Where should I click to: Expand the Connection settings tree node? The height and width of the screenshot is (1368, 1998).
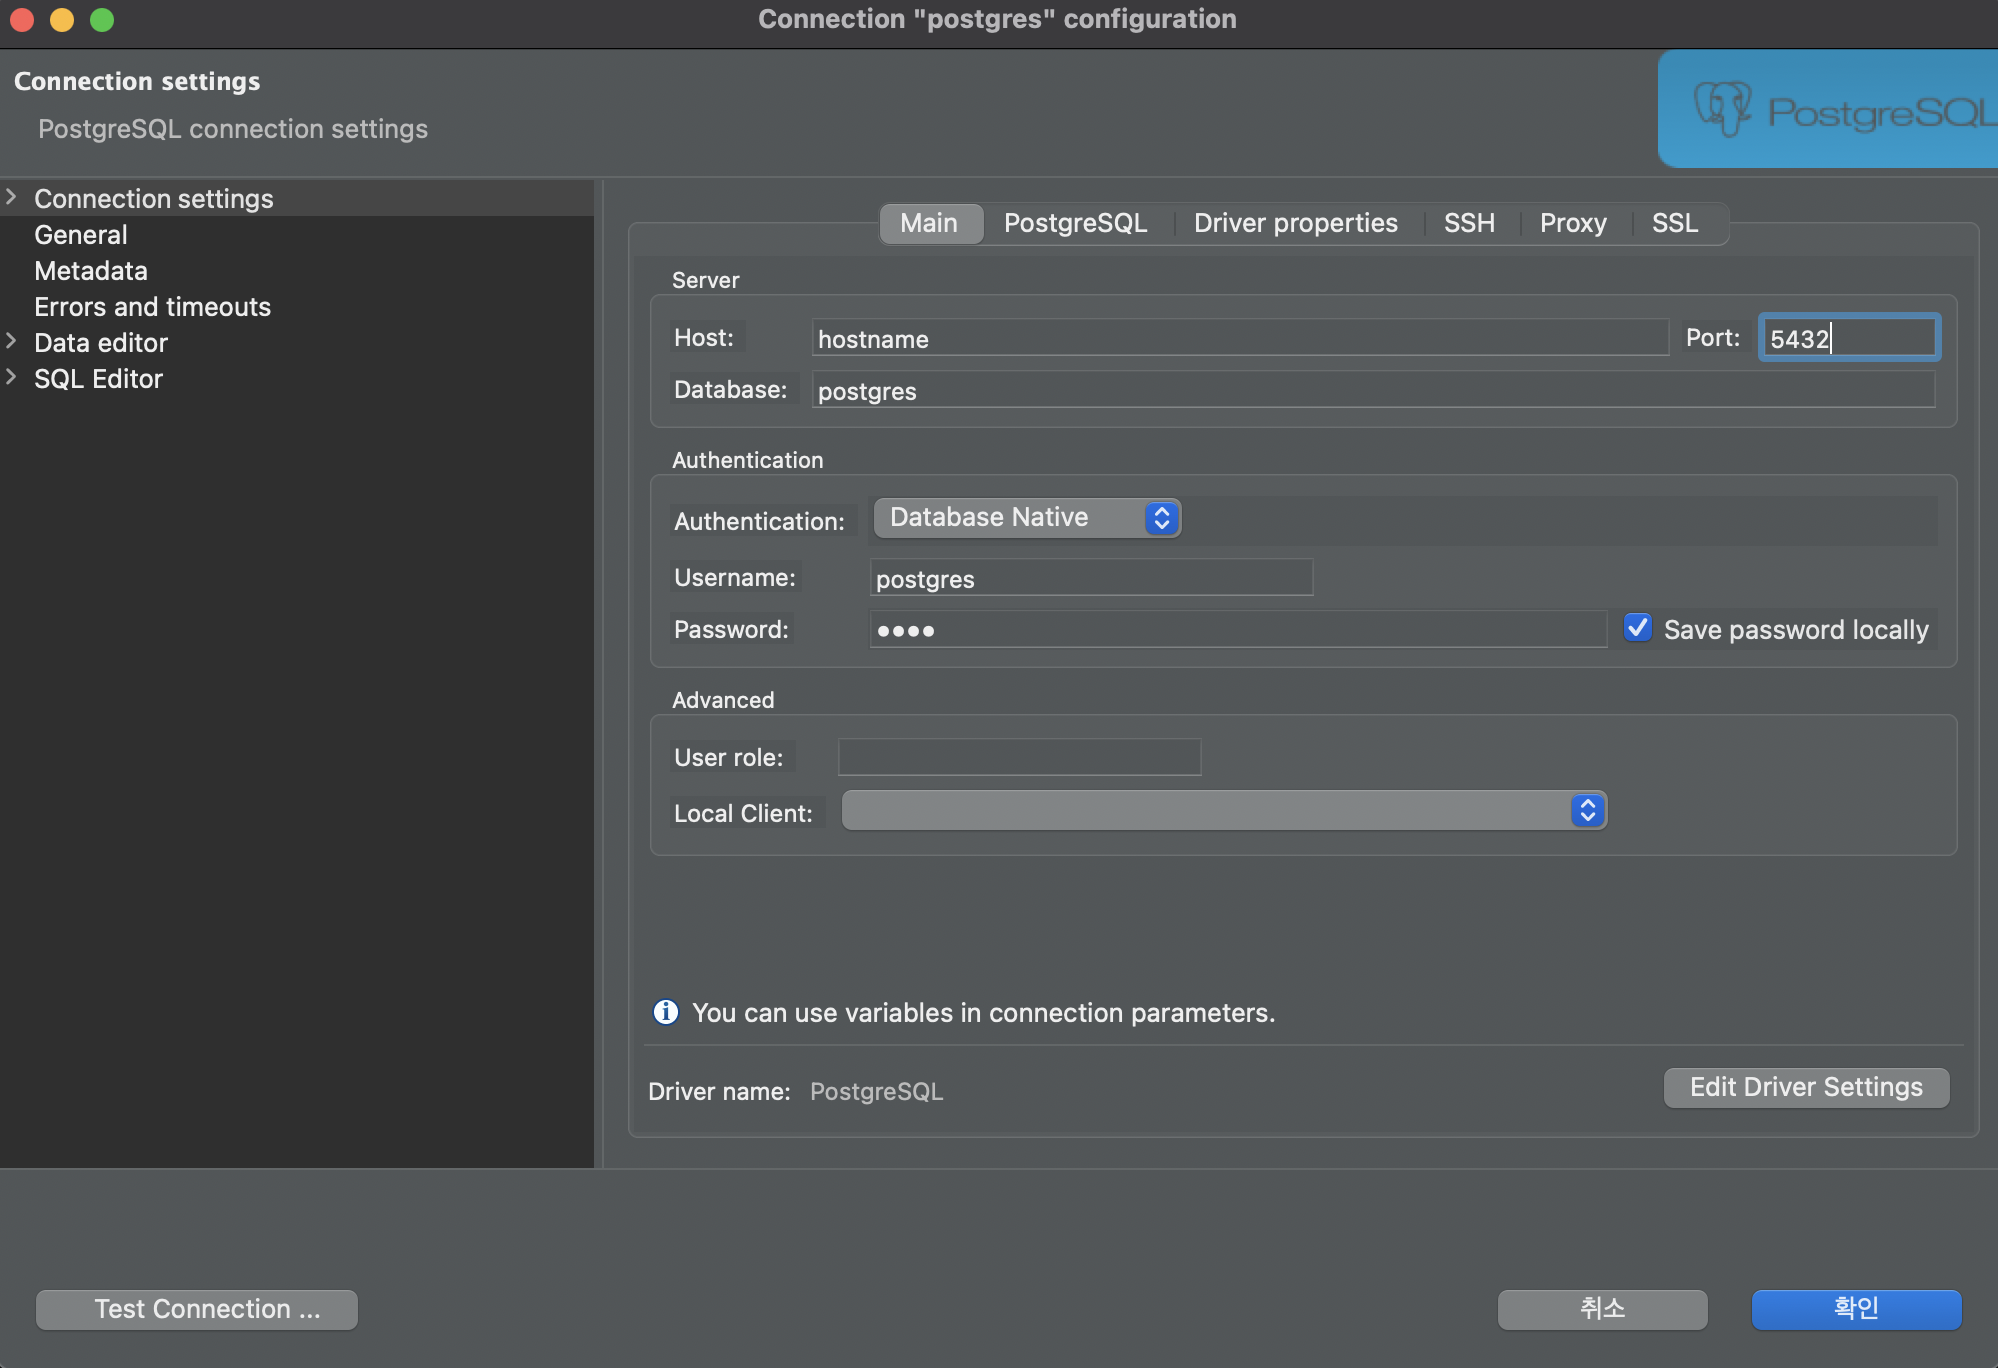click(x=12, y=198)
